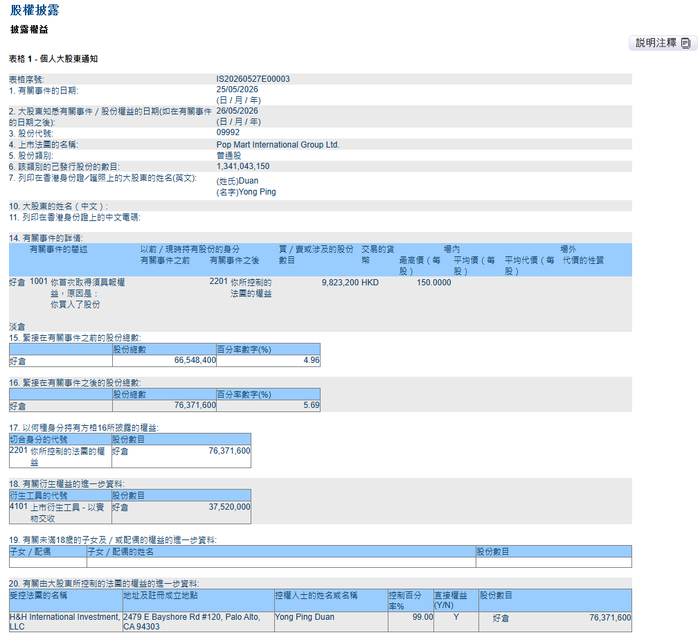This screenshot has width=700, height=640.
Task: Select form serial number IS20260527E00003
Action: (x=253, y=79)
